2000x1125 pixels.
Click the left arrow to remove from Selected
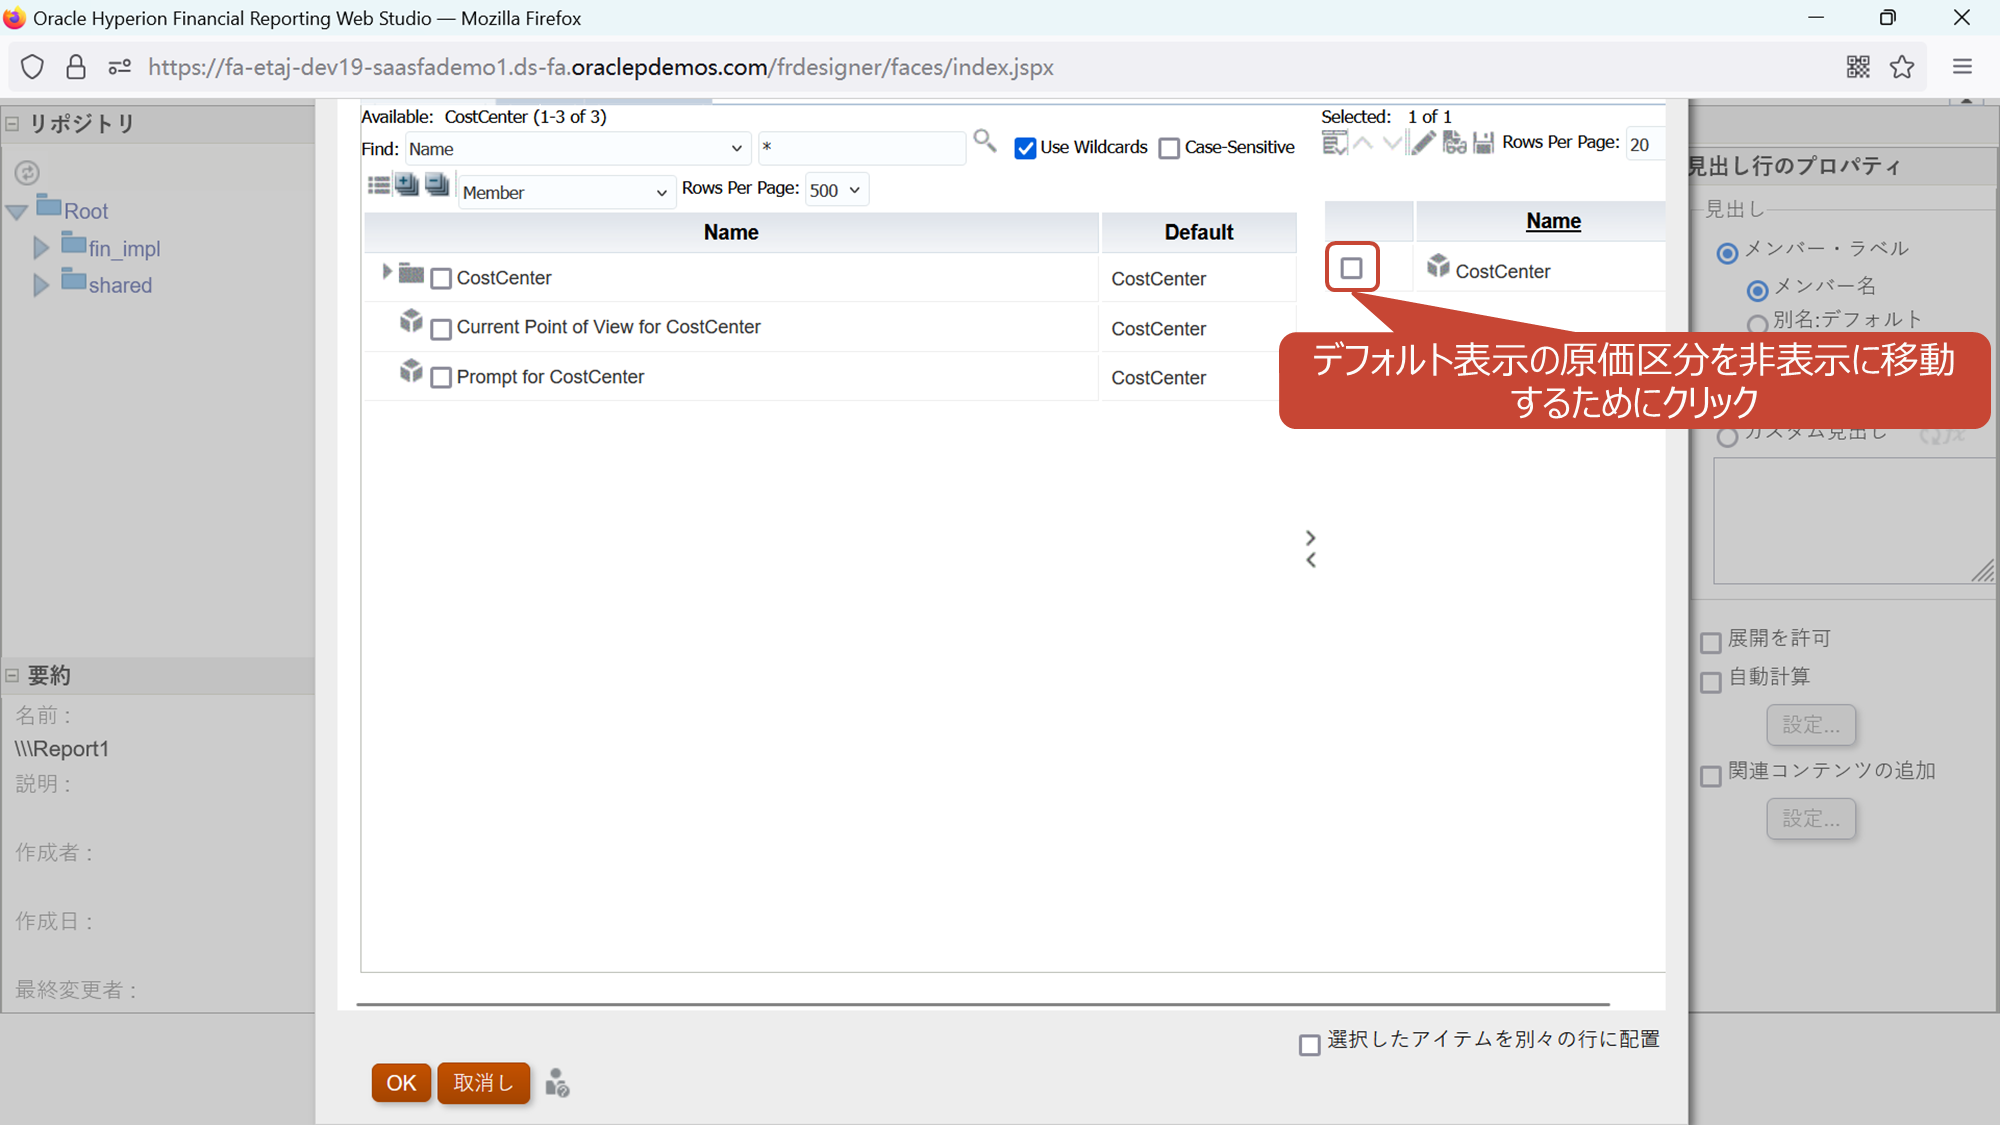coord(1311,561)
